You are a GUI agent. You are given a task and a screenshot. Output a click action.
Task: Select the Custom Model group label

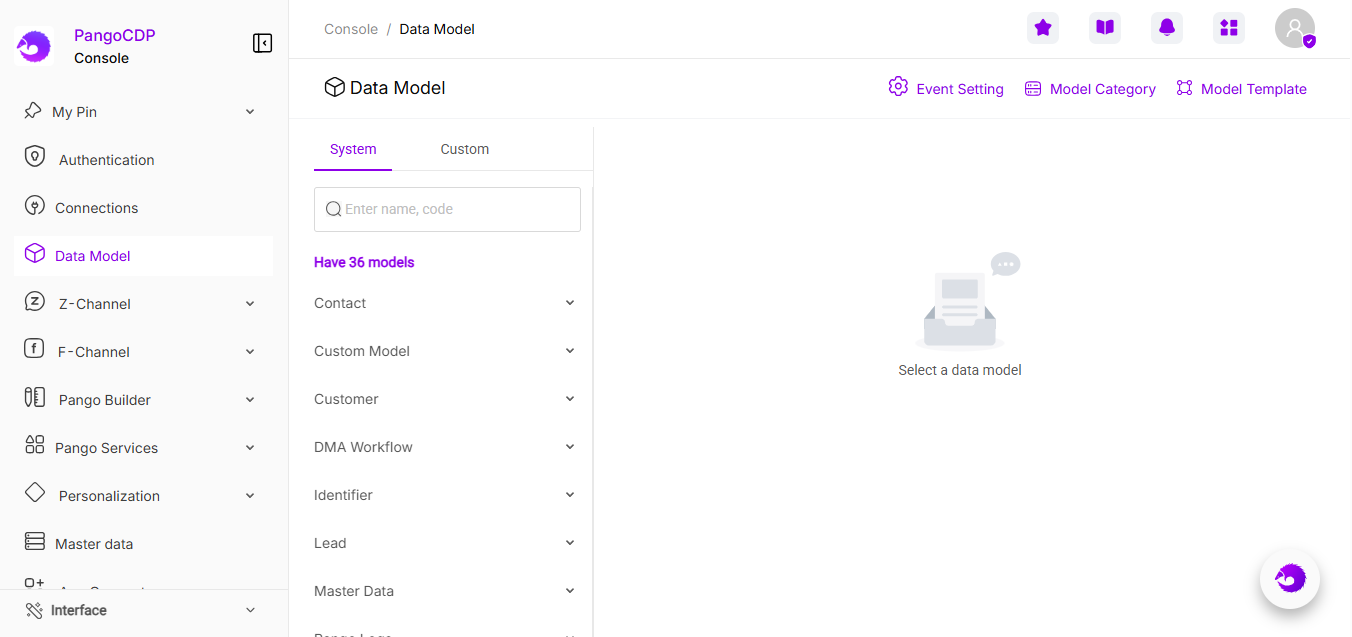pos(362,351)
